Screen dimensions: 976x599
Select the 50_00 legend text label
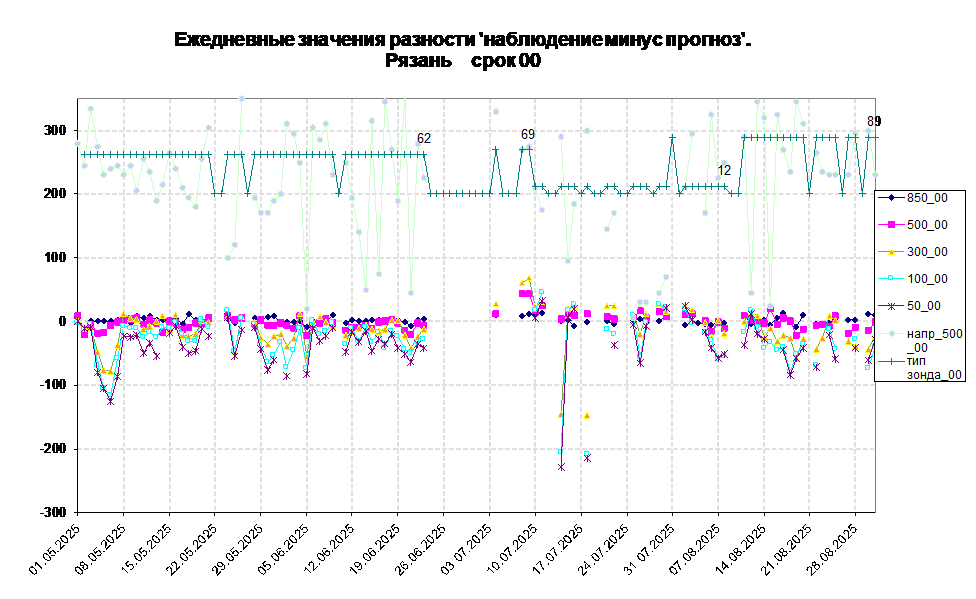(x=923, y=306)
